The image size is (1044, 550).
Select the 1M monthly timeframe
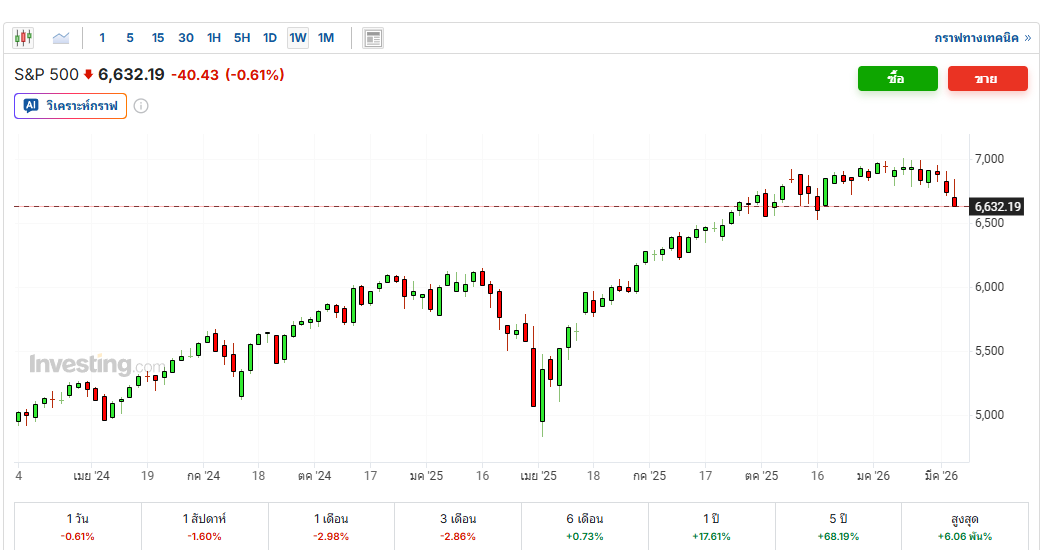coord(326,38)
